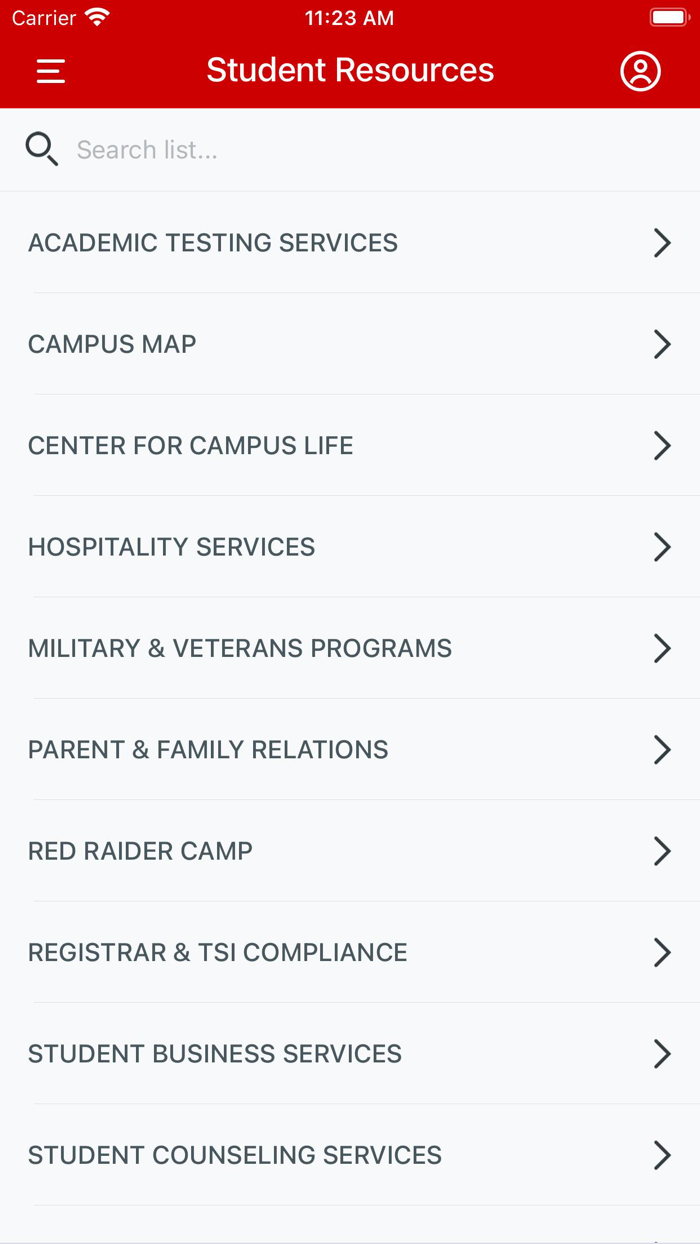700x1244 pixels.
Task: Tap the Wi-Fi status icon
Action: click(x=95, y=16)
